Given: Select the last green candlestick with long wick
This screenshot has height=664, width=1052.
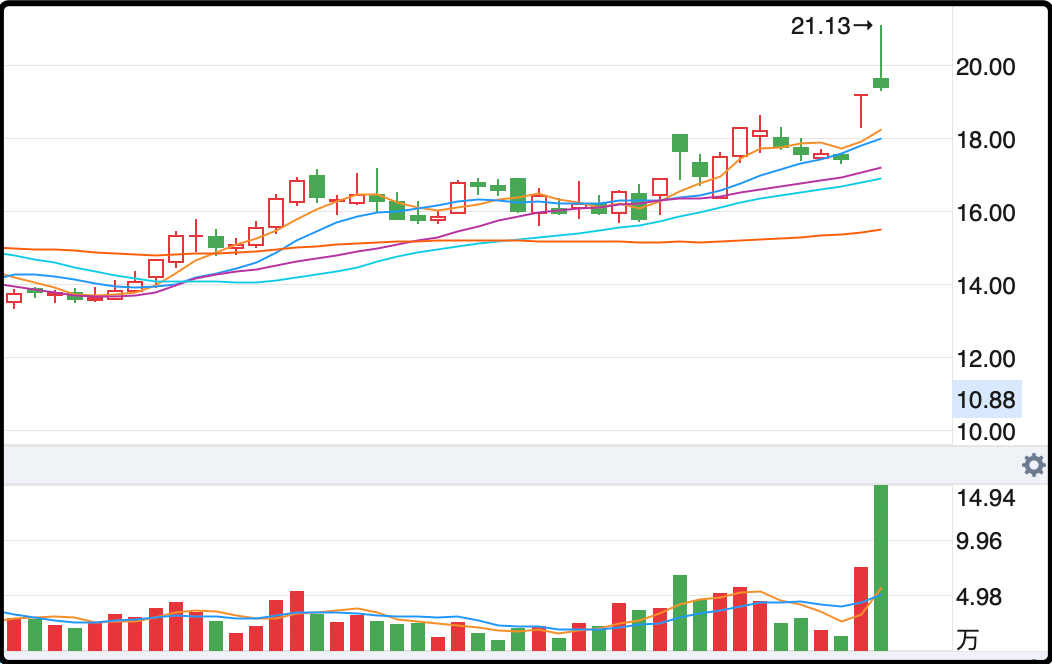Looking at the screenshot, I should click(x=881, y=82).
